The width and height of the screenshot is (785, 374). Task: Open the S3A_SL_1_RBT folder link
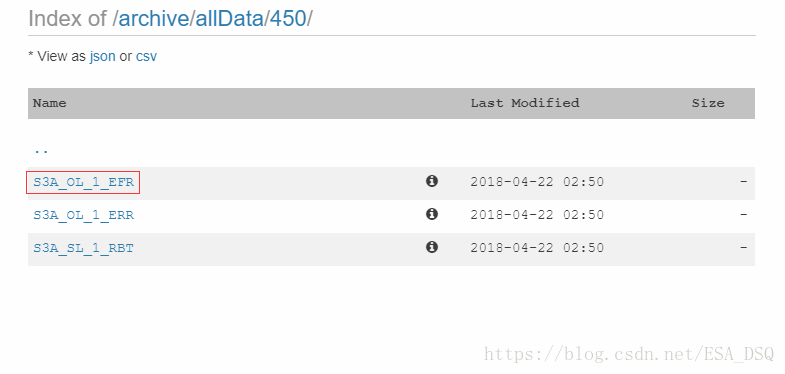(84, 248)
